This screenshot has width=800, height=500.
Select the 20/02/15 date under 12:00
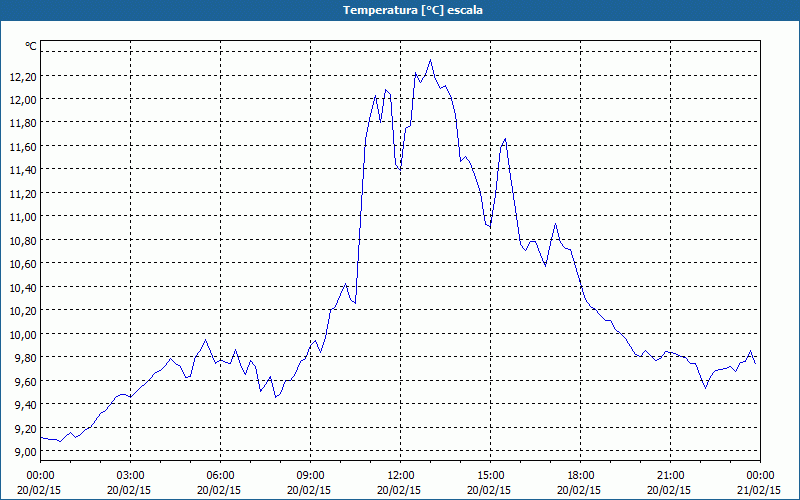pos(399,490)
